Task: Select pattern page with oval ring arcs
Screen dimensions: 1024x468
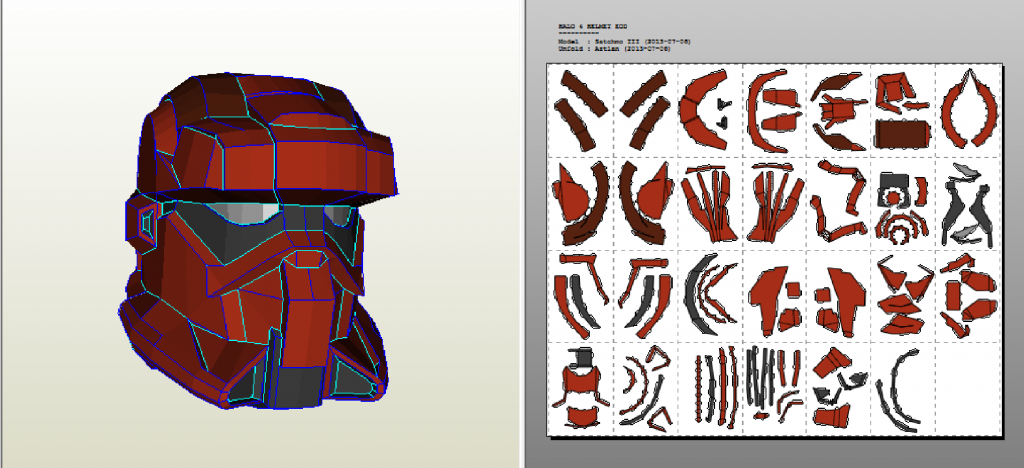Action: [968, 111]
